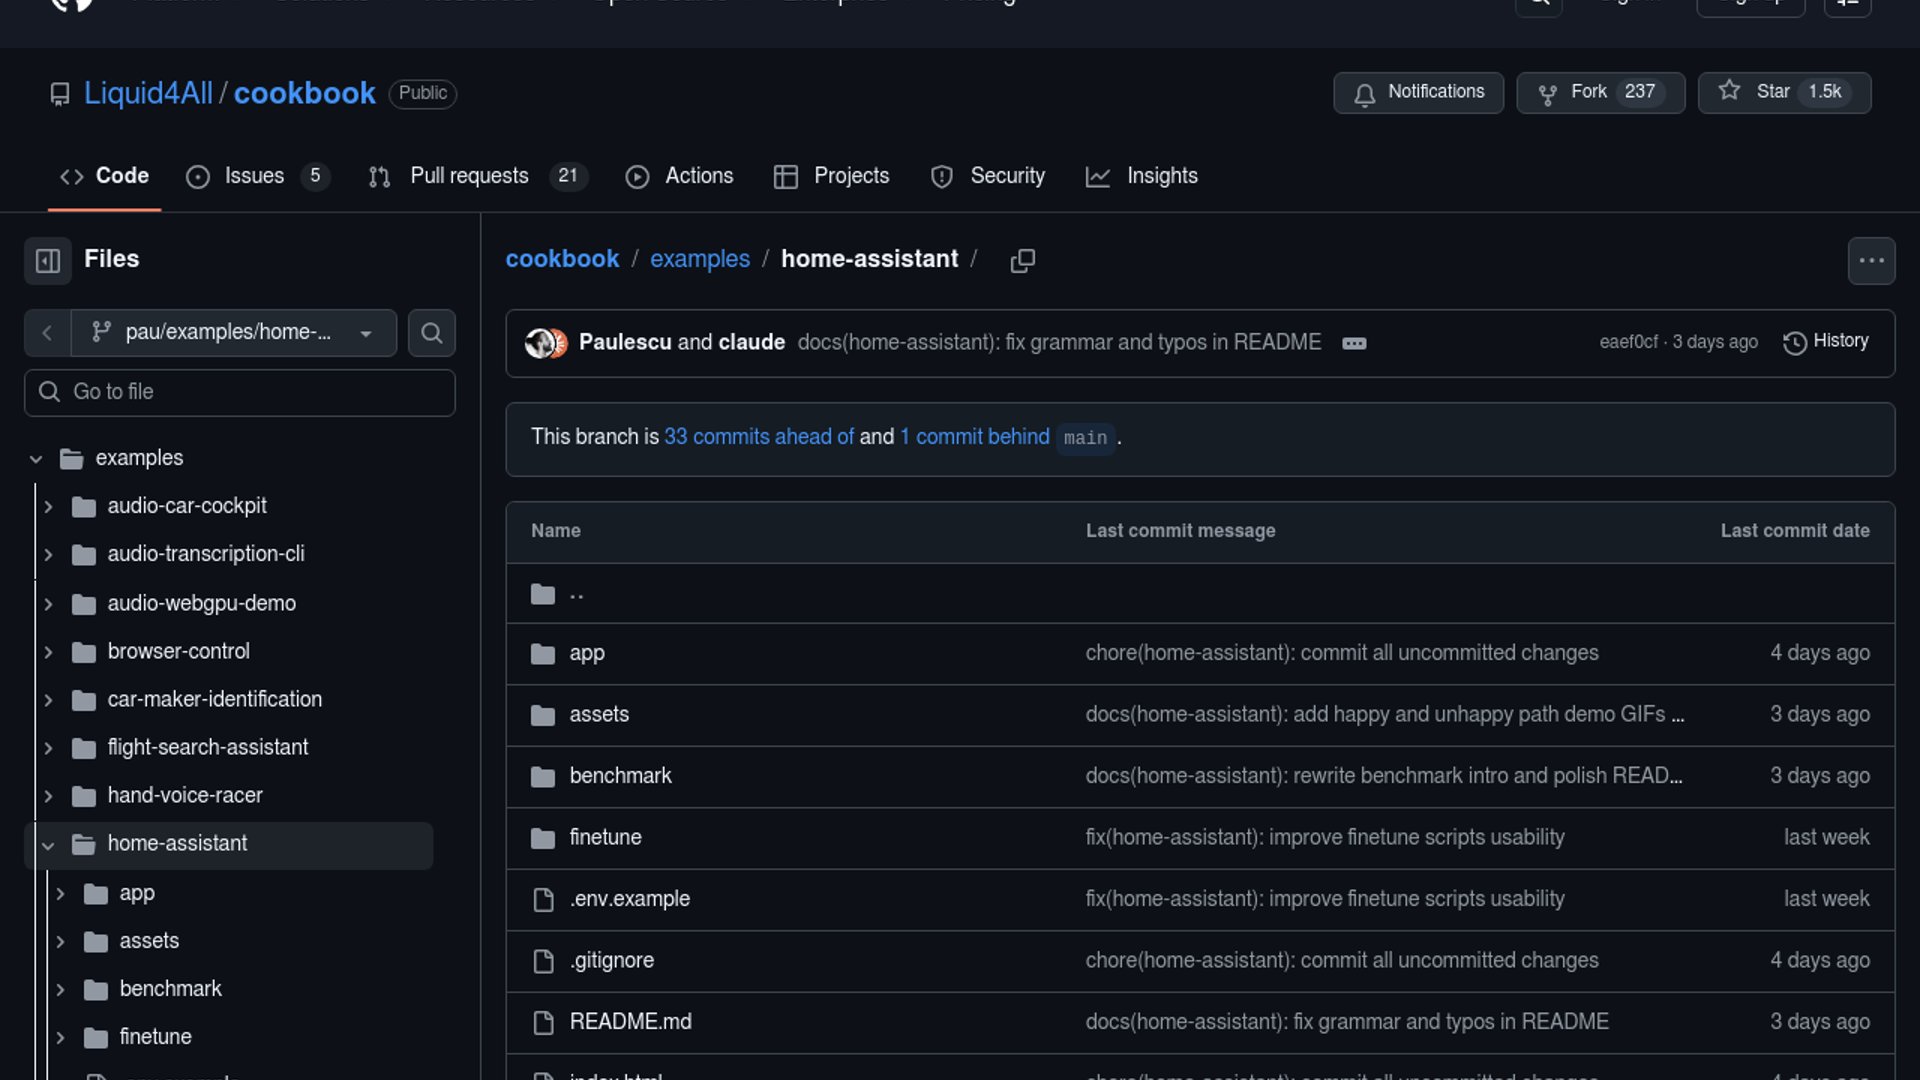Open the branch selector dropdown
This screenshot has width=1920, height=1080.
233,333
